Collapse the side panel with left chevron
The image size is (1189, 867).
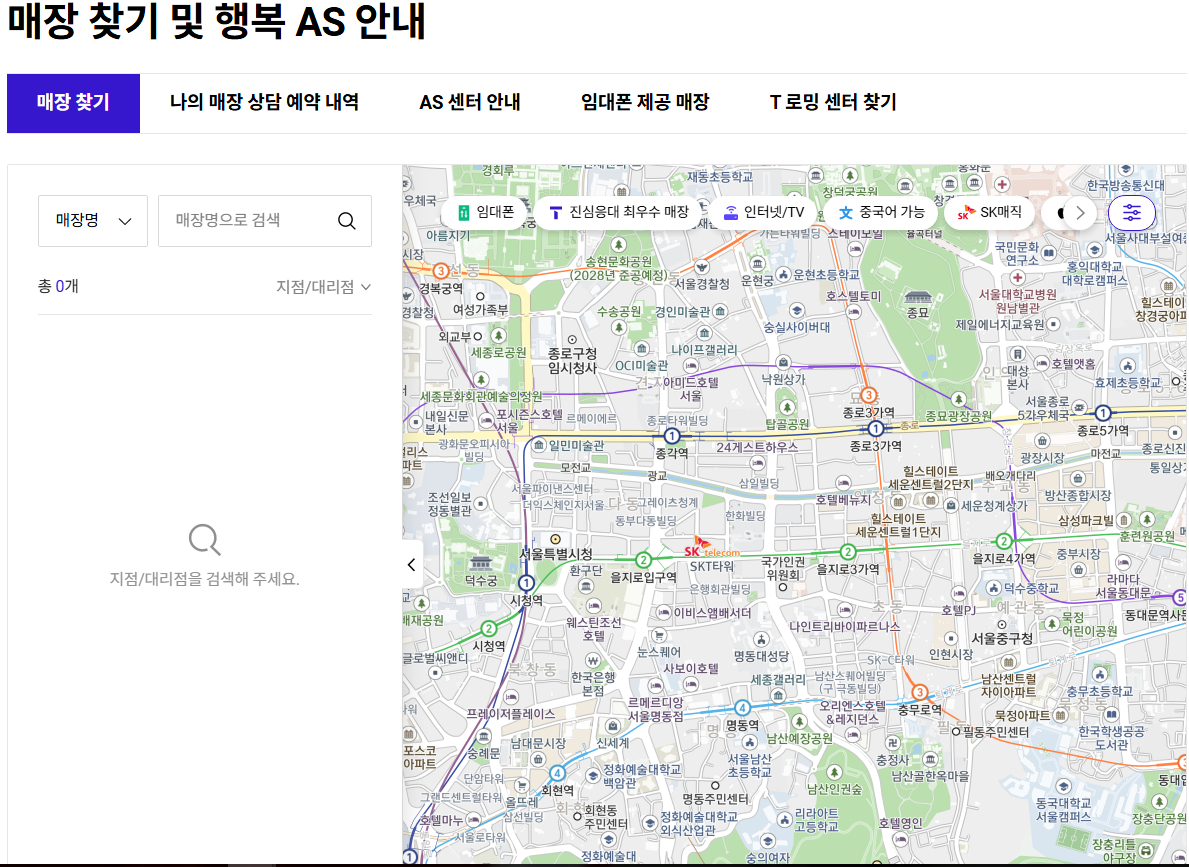pyautogui.click(x=412, y=564)
